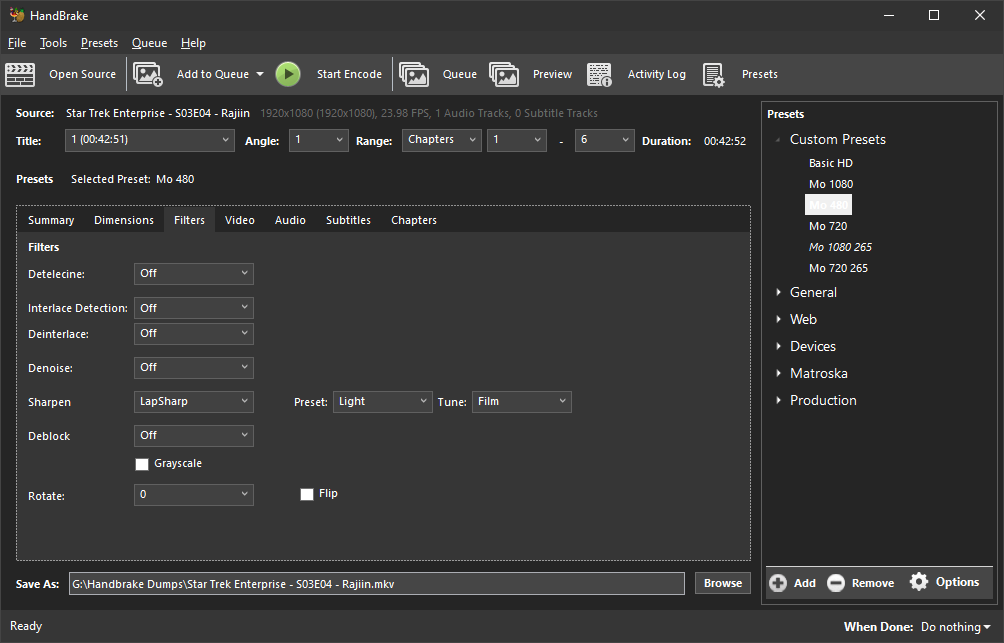The image size is (1004, 643).
Task: Click the Open Source clapperboard icon
Action: pyautogui.click(x=20, y=74)
